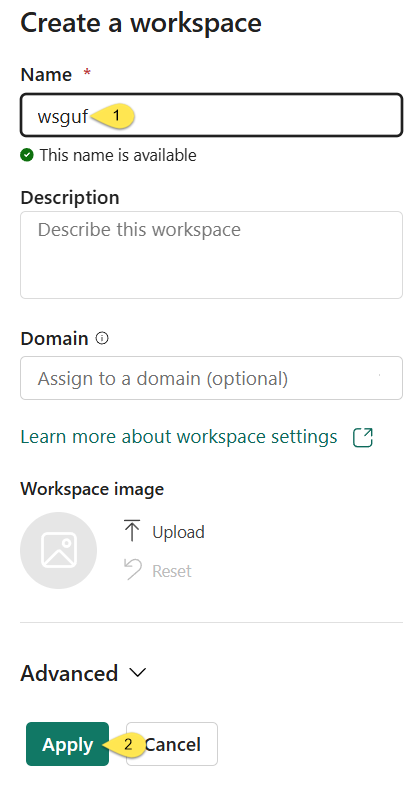Viewport: 420px width, 794px height.
Task: Open the Assign to a domain dropdown
Action: tap(211, 378)
